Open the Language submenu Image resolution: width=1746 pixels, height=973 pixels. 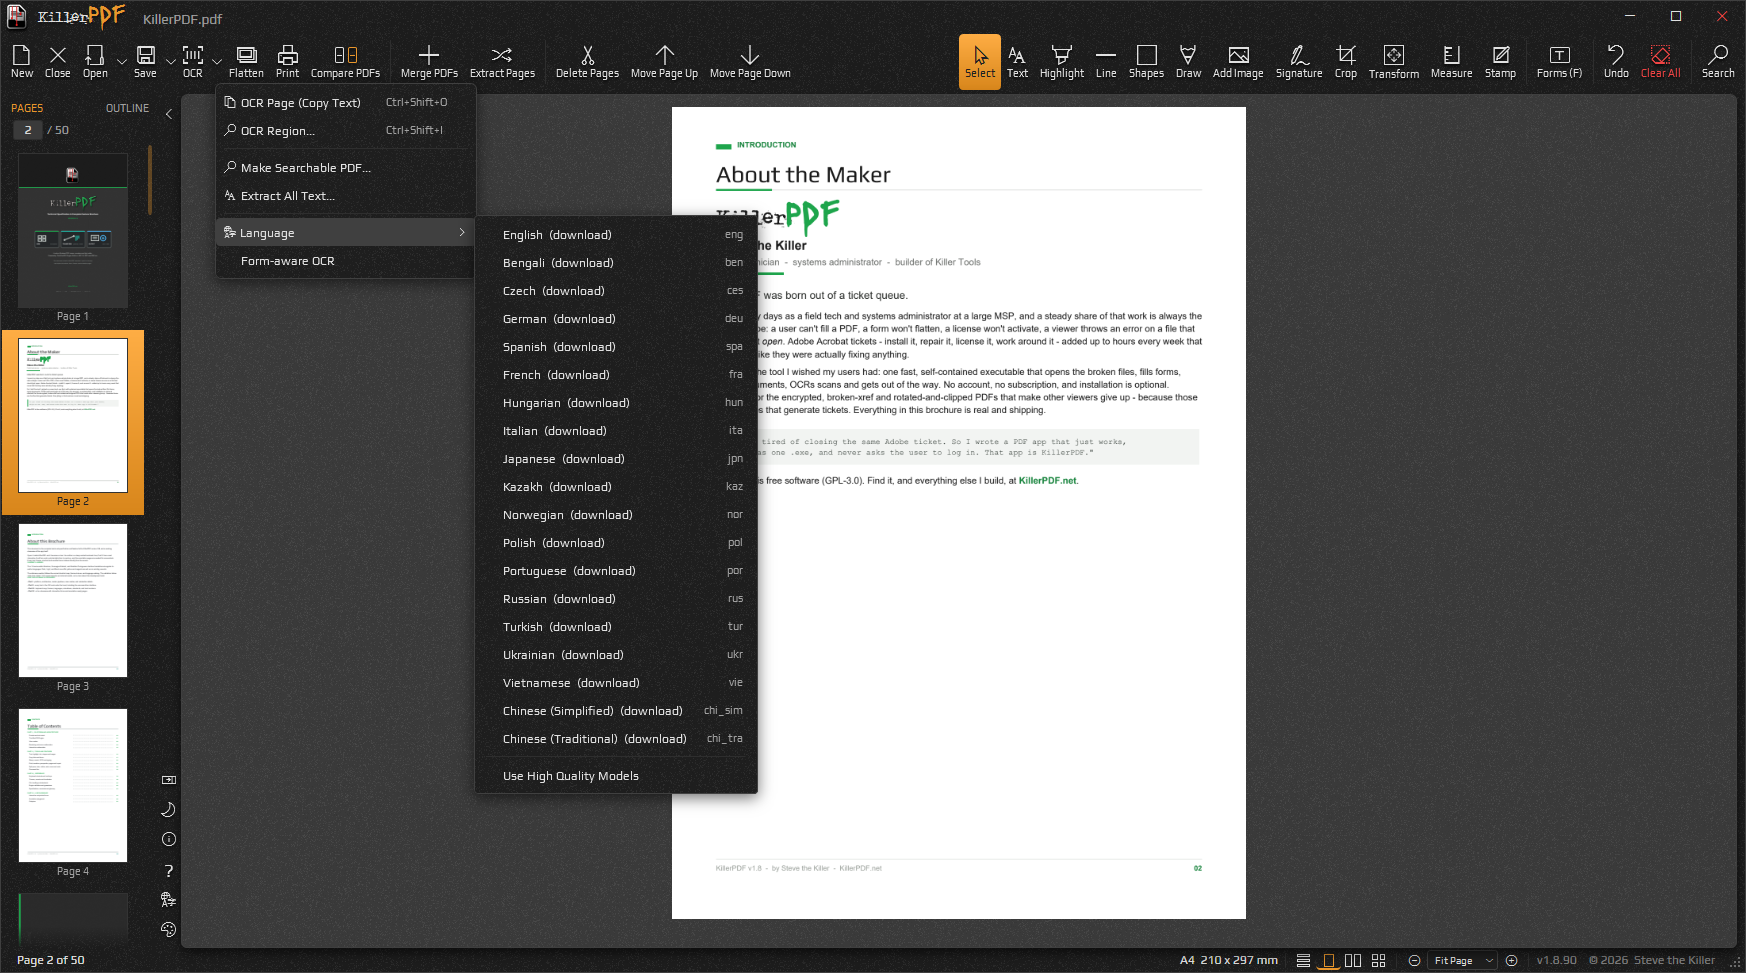click(345, 233)
